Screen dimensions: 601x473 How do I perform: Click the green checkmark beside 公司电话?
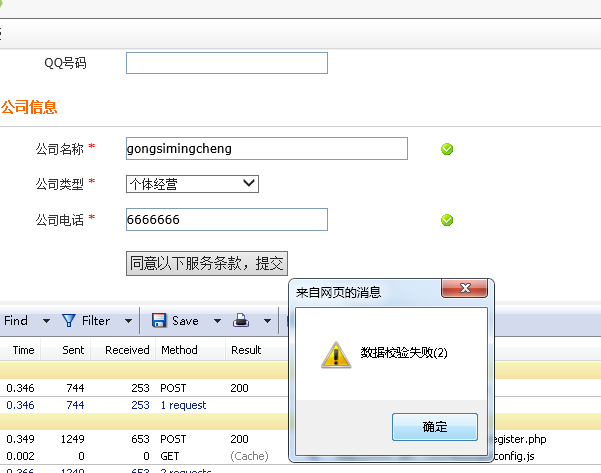click(x=447, y=220)
